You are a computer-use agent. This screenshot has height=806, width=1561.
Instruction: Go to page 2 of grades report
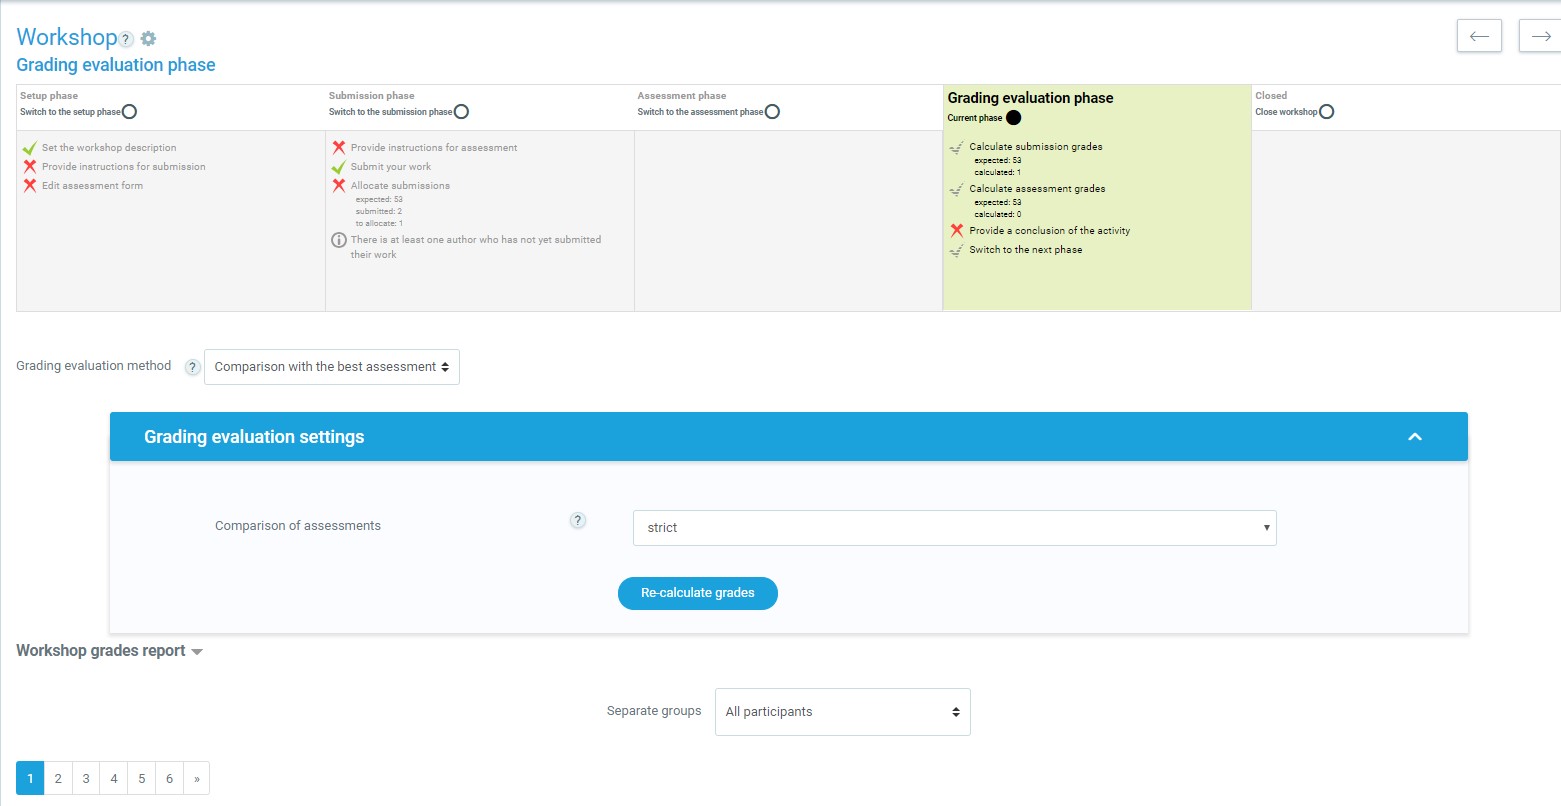pyautogui.click(x=58, y=778)
